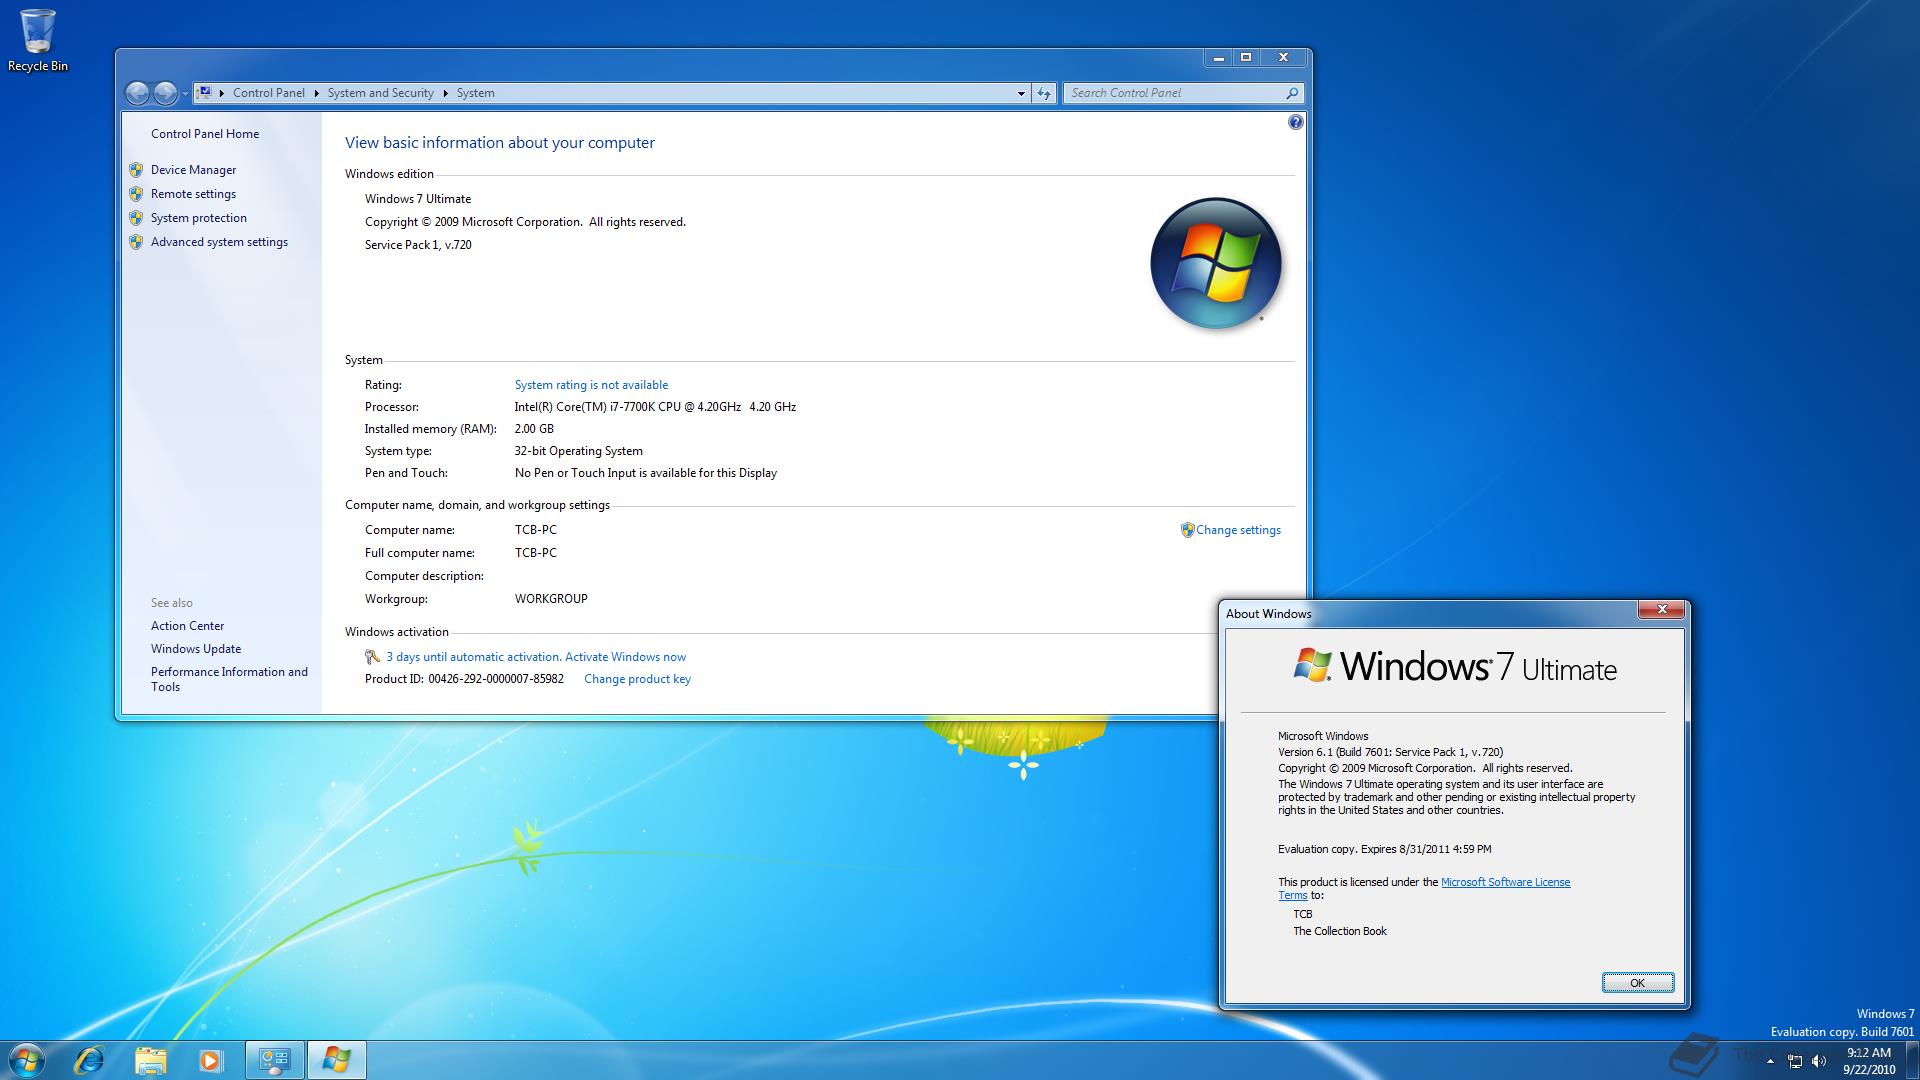Viewport: 1920px width, 1080px height.
Task: Open the Recycle Bin desktop icon
Action: [38, 40]
